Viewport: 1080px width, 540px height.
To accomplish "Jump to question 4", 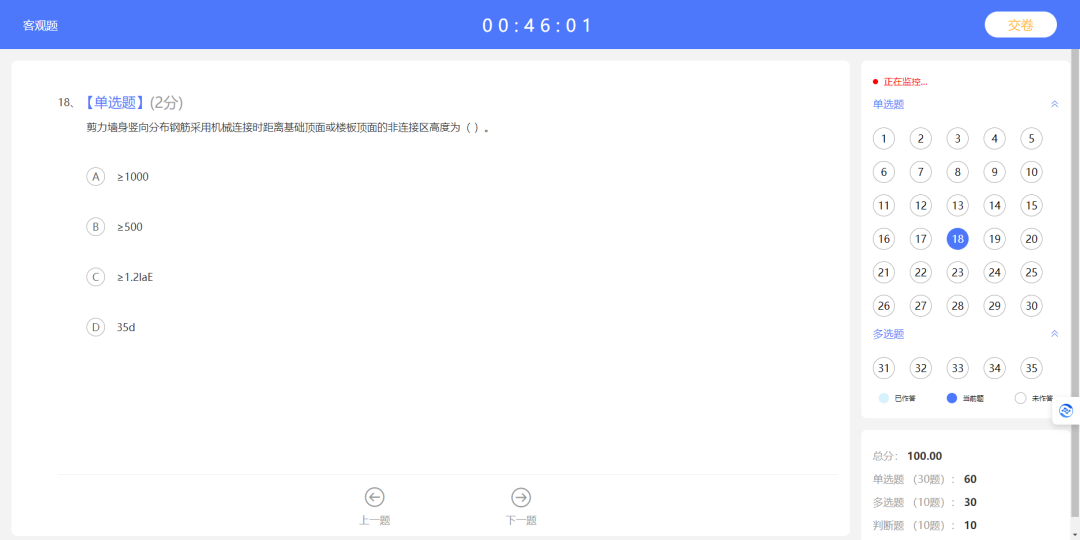I will click(994, 138).
